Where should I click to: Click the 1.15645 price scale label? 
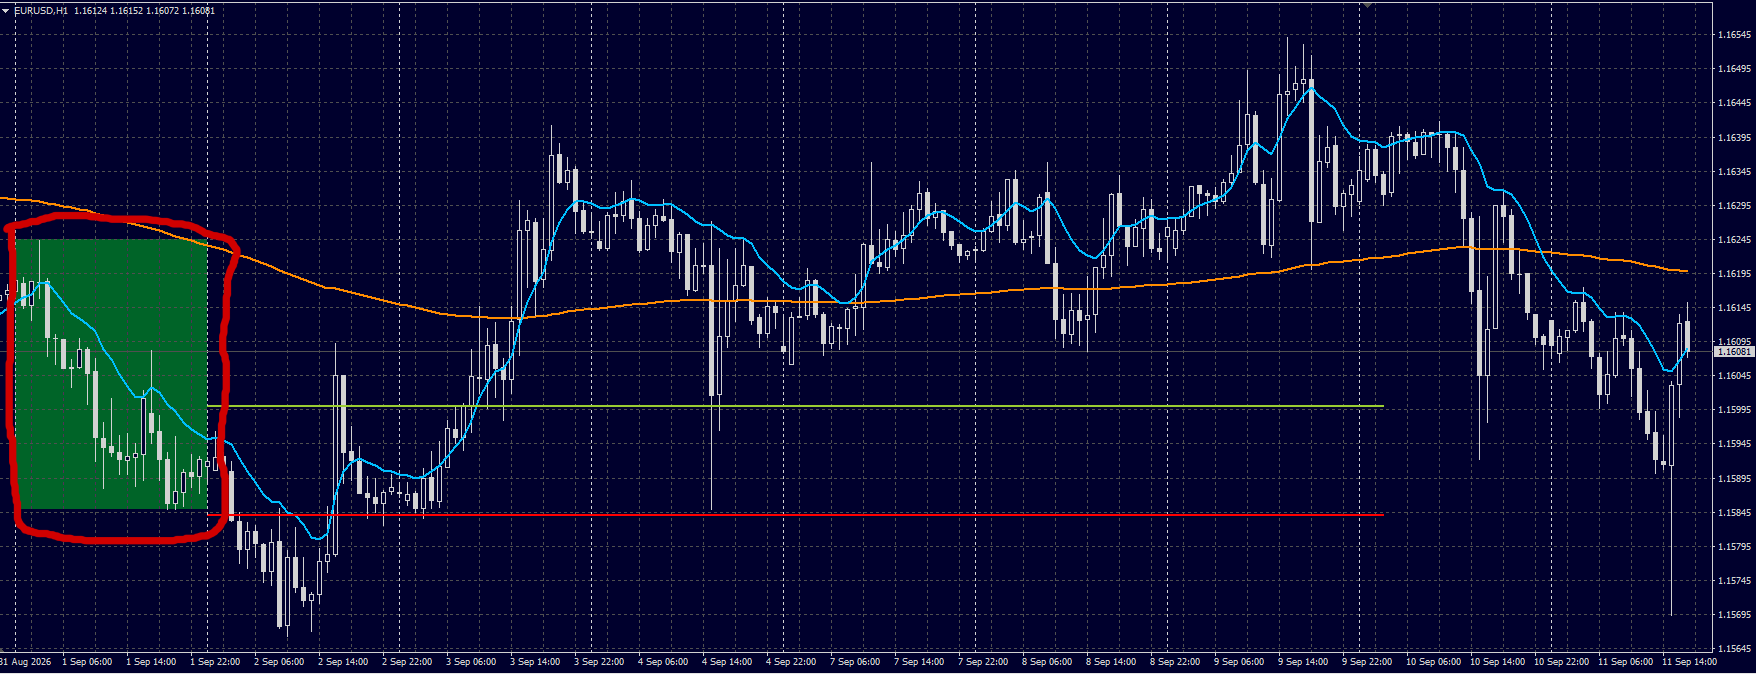[x=1734, y=649]
